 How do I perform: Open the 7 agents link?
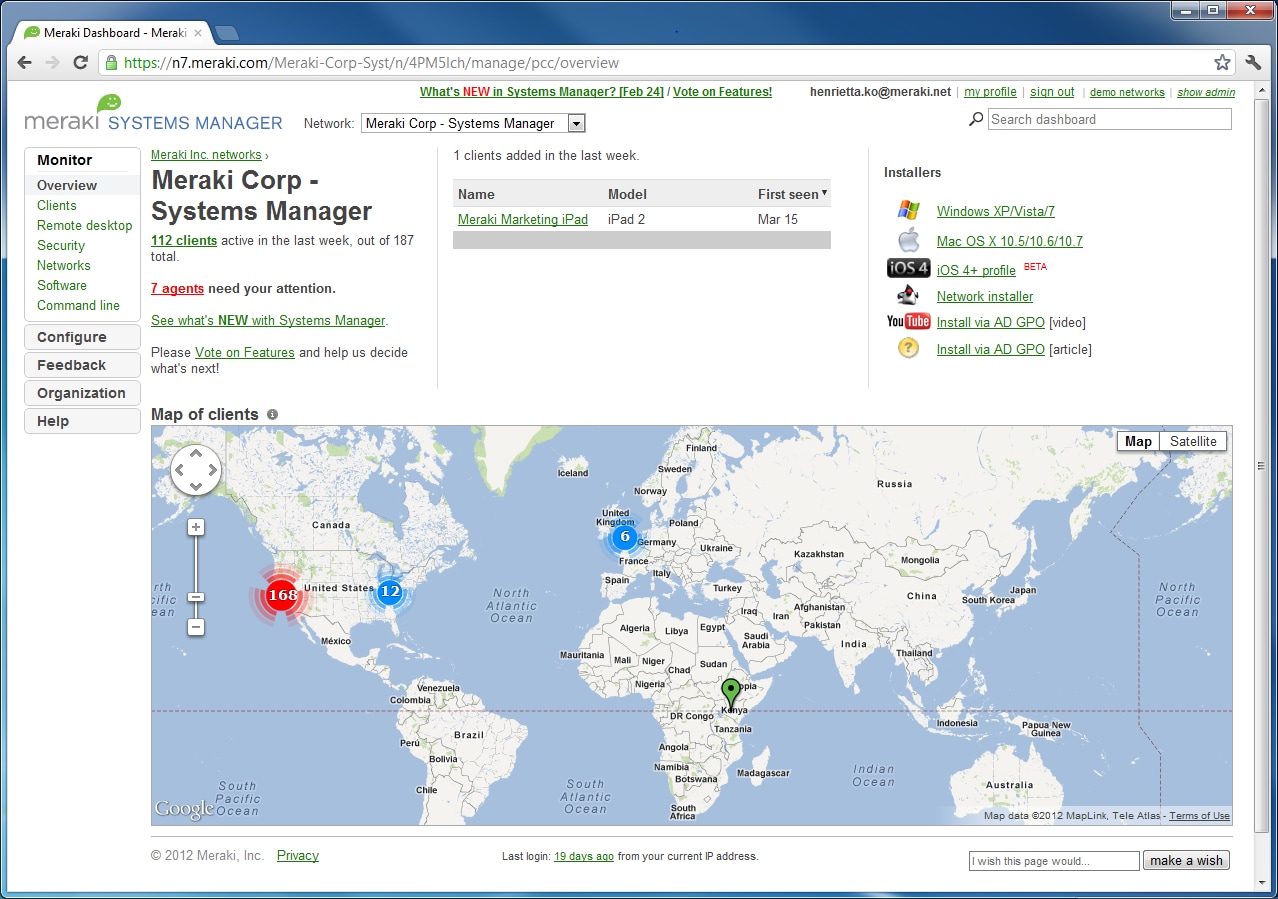click(177, 288)
